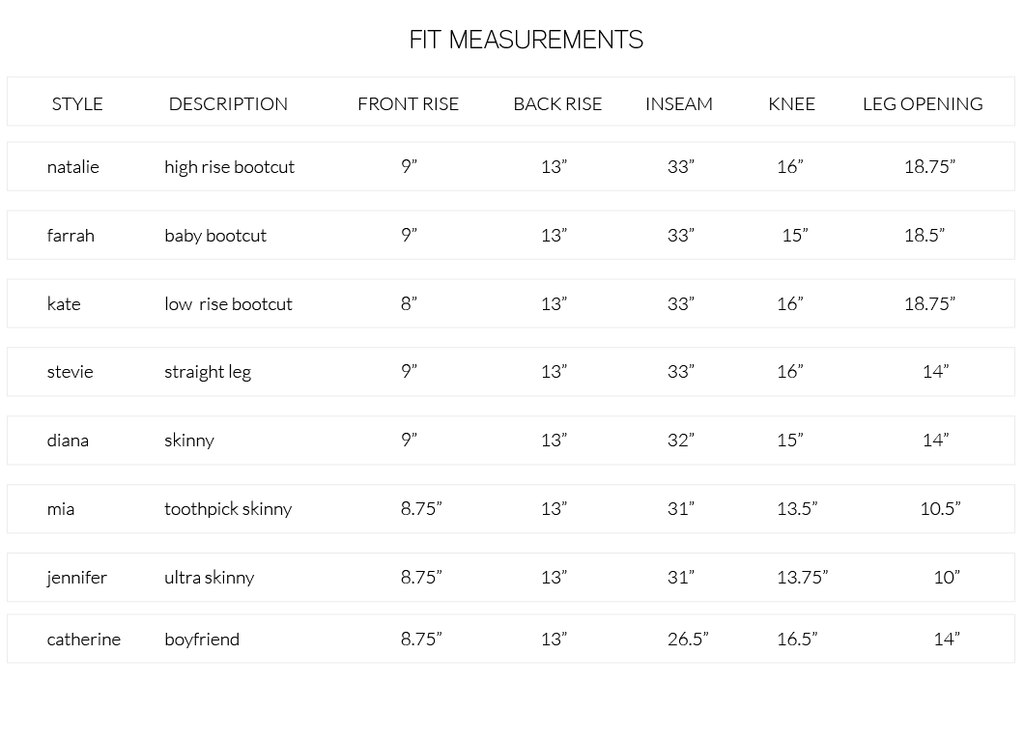Image resolution: width=1024 pixels, height=740 pixels.
Task: Click jennifer's 13.75" knee measurement
Action: pyautogui.click(x=802, y=577)
